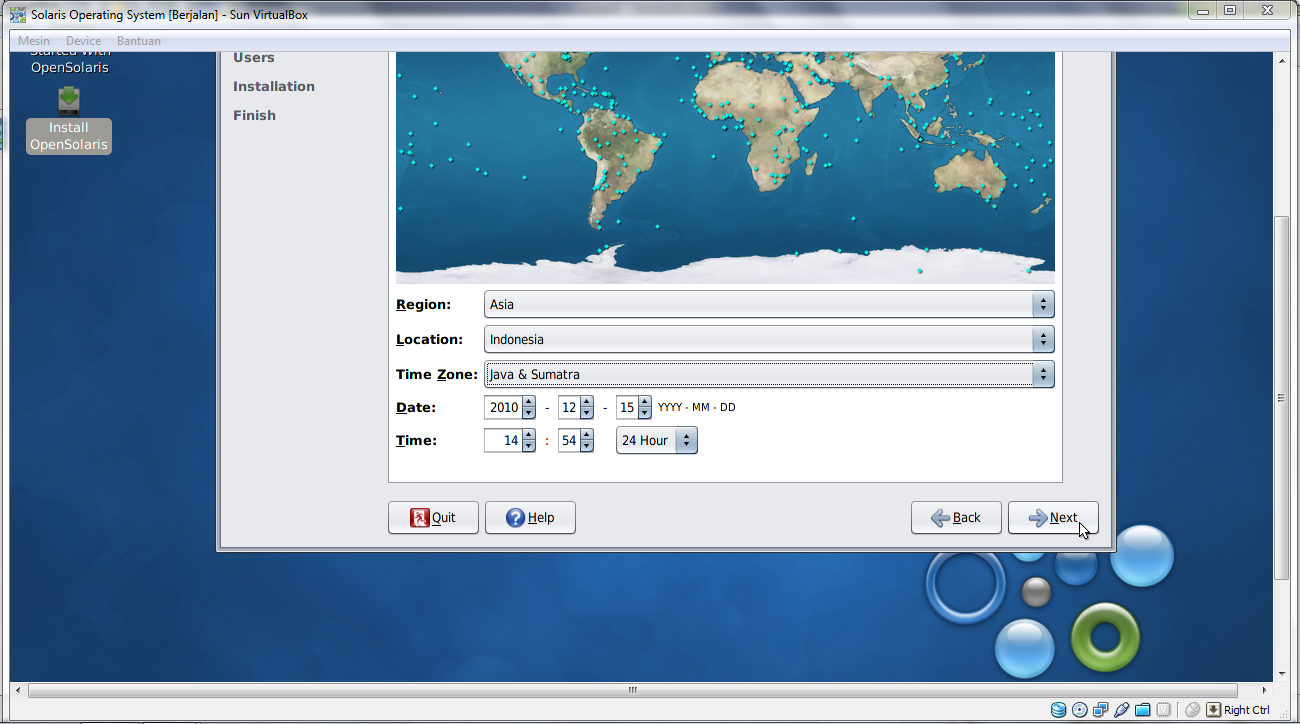This screenshot has width=1300, height=724.
Task: Click the vertical scrollbar thumb of VM window
Action: [x=1283, y=397]
